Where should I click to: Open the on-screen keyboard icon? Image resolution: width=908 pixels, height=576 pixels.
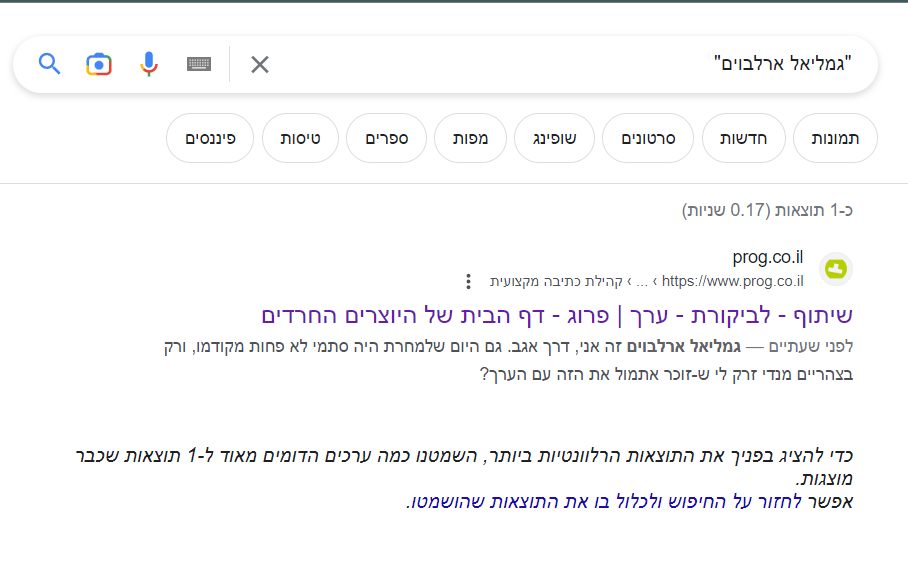click(x=199, y=63)
